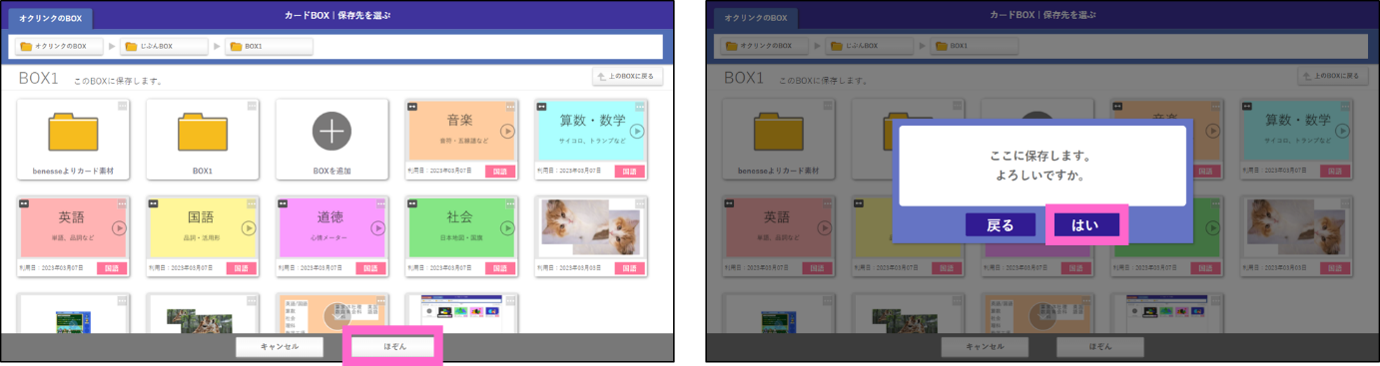Click pink 国語 tag on 音楽 card, left screenshot

[500, 171]
